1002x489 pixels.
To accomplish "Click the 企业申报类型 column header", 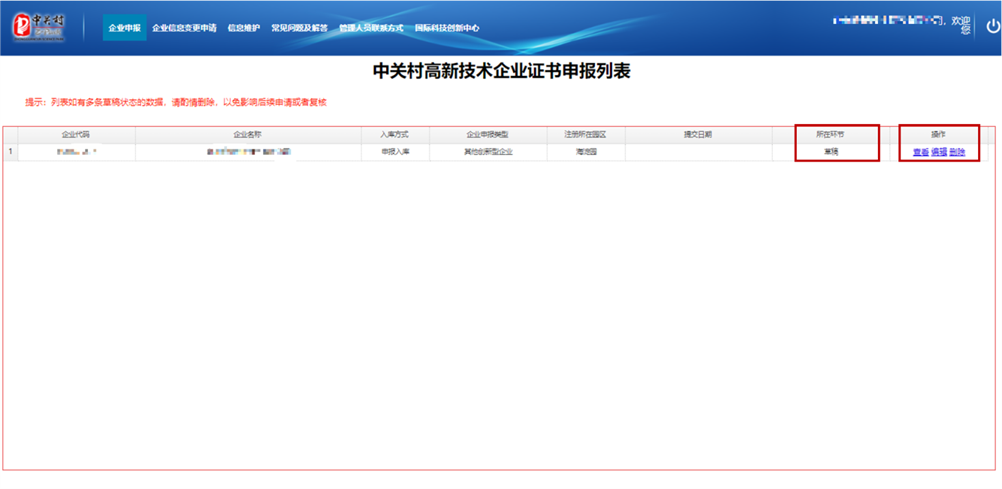I will pos(488,135).
